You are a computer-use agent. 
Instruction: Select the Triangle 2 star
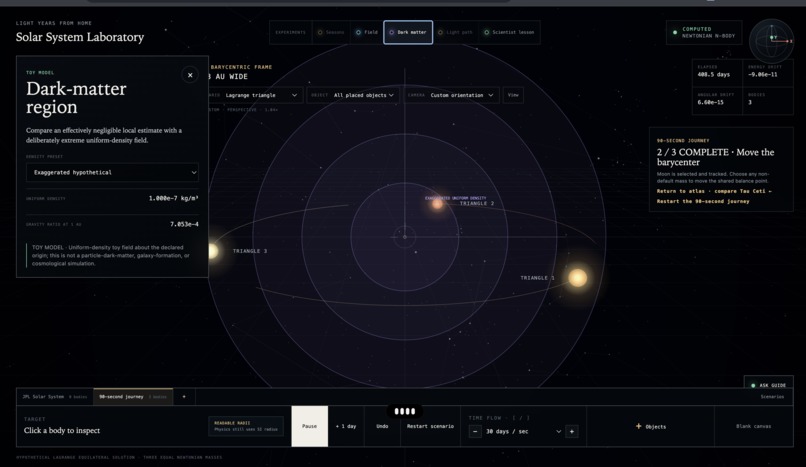(437, 204)
